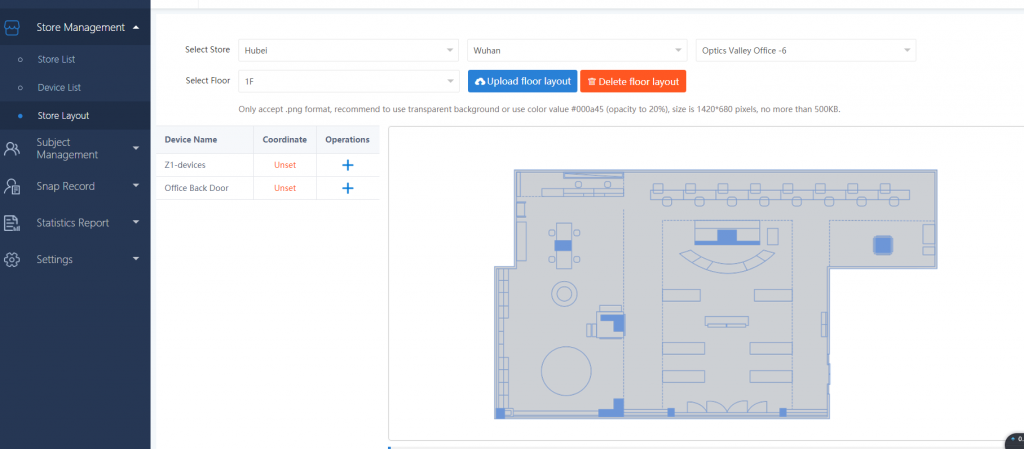Click the Statistics Report icon
Screen dimensions: 1024x449
(12, 223)
